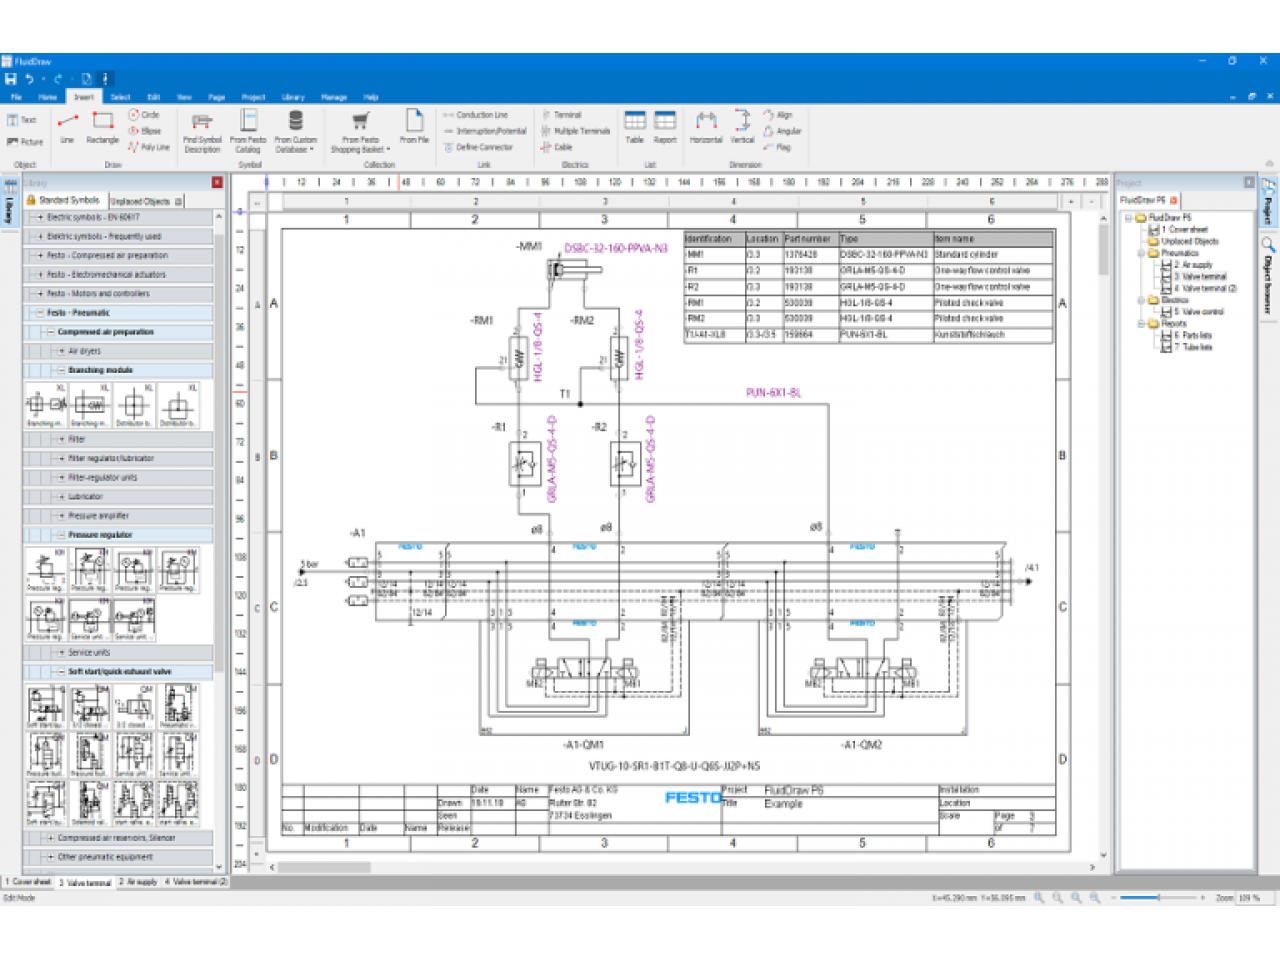Open Find Symbol Description
The image size is (1280, 960).
click(202, 131)
